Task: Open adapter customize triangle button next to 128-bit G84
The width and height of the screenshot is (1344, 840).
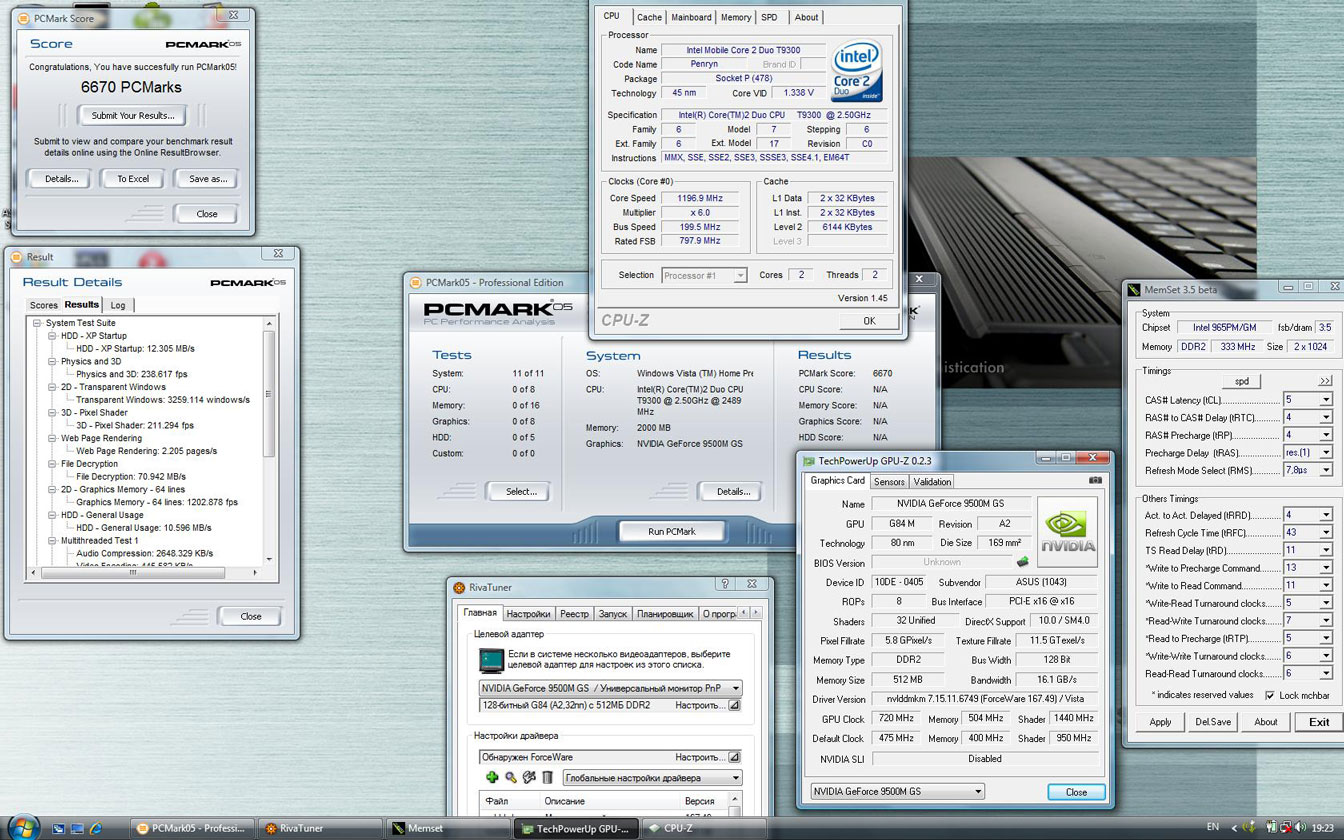Action: [734, 705]
